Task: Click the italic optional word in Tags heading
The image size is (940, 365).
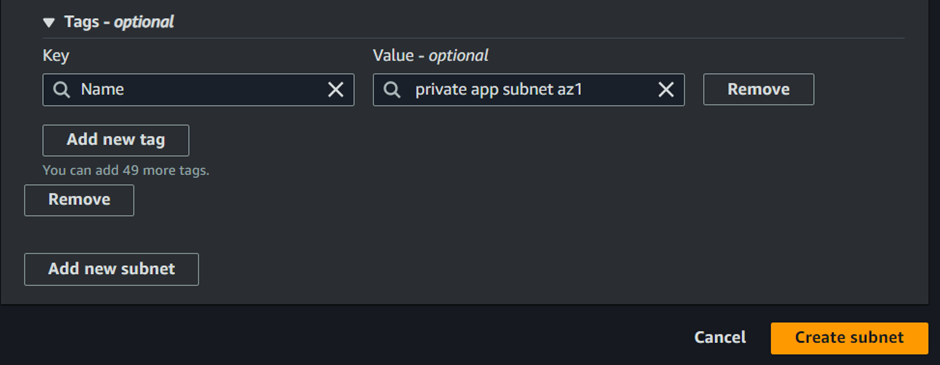Action: (144, 22)
